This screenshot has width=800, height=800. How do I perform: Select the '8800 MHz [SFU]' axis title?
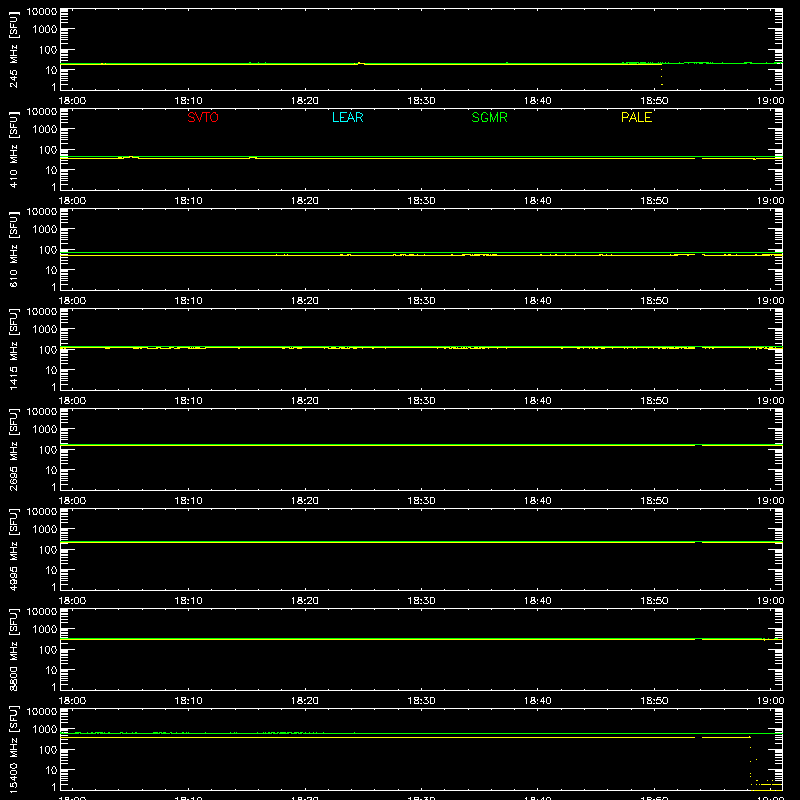(14, 649)
